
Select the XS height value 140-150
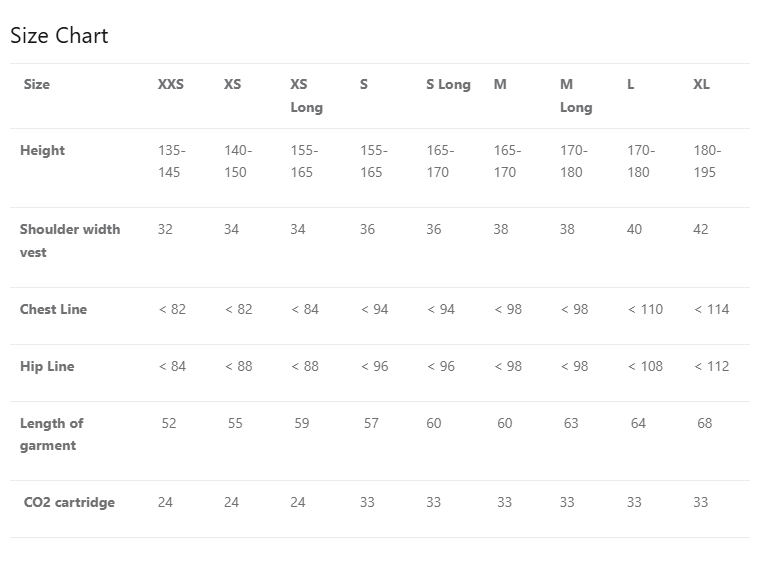(x=237, y=162)
